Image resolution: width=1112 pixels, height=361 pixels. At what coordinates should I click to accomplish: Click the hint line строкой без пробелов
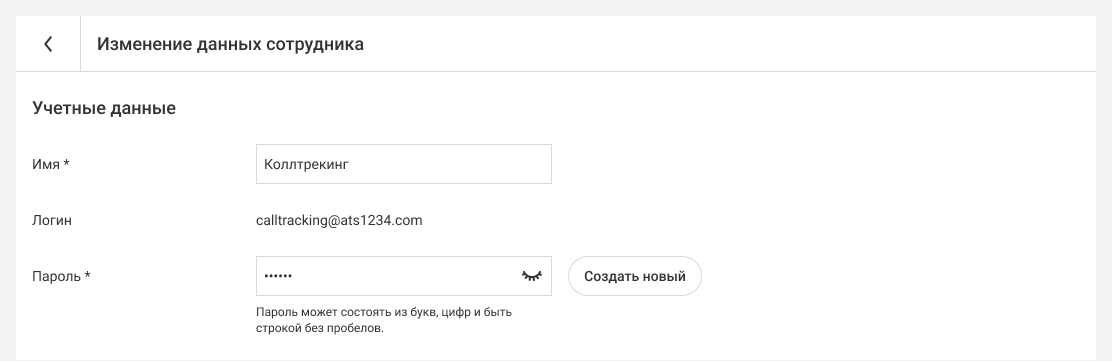click(x=320, y=328)
